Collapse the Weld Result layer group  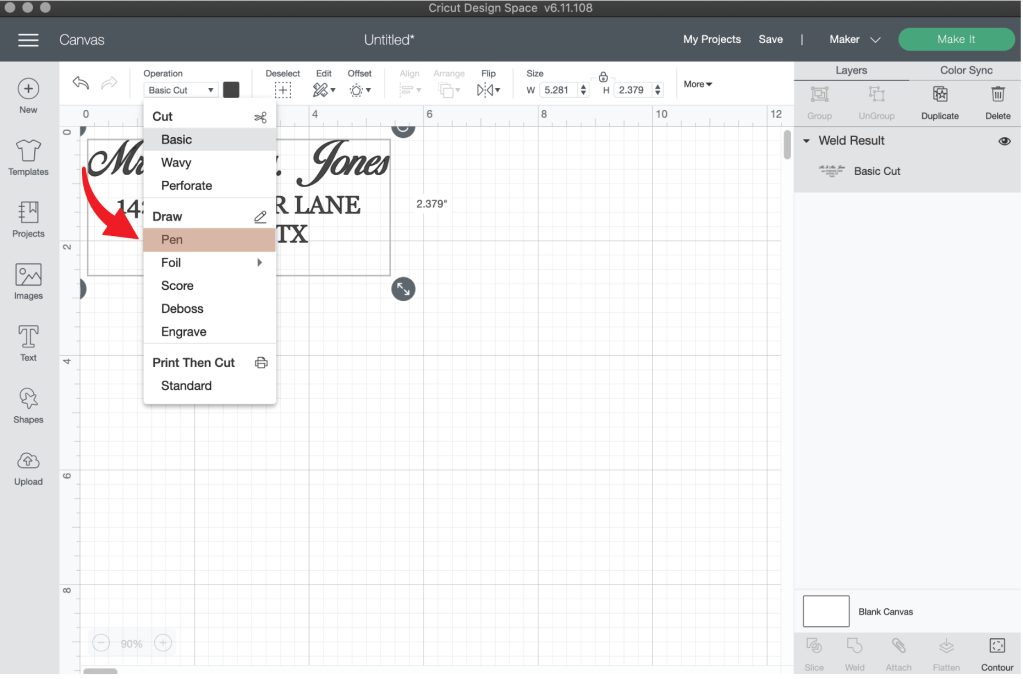[x=806, y=141]
